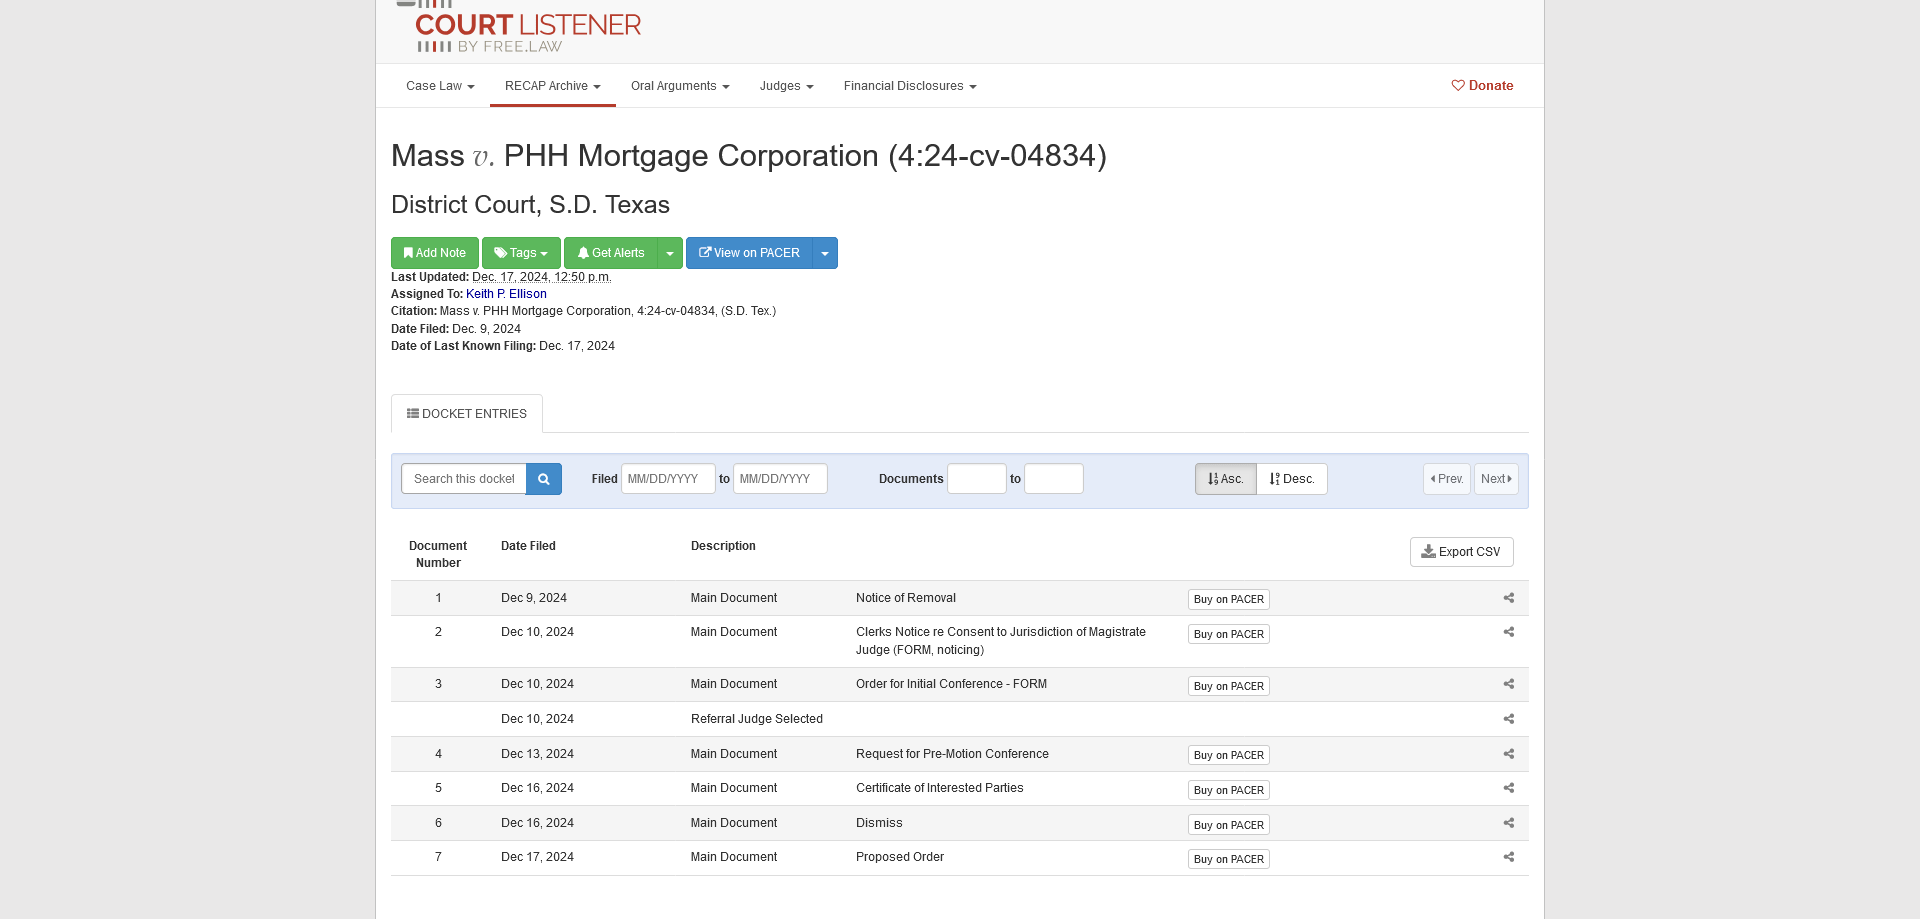The image size is (1920, 919).
Task: Click the search magnifier button
Action: coord(544,479)
